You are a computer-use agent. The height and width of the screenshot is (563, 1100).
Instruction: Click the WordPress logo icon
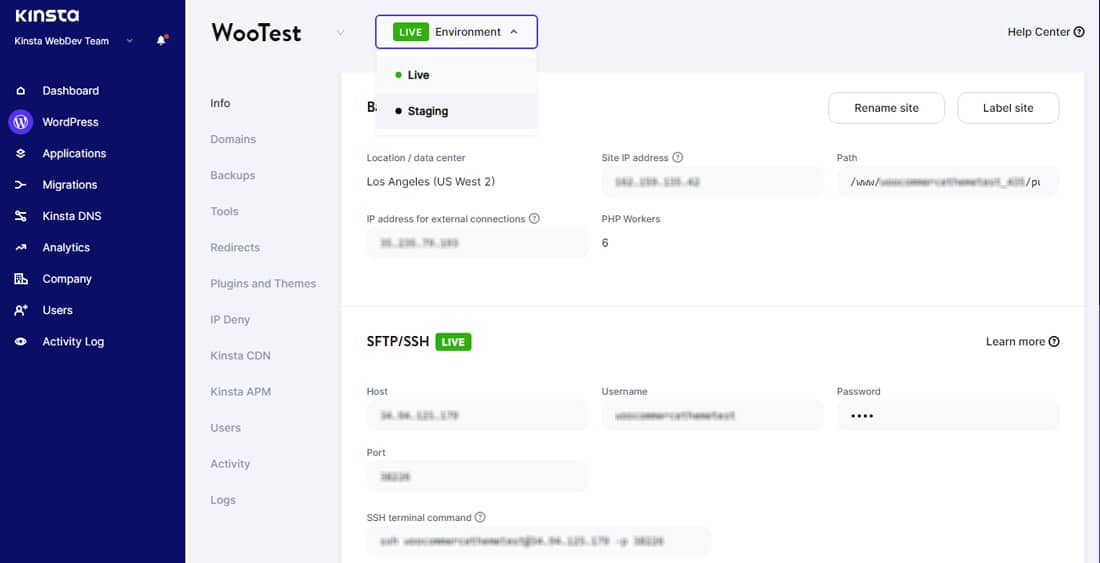(21, 122)
